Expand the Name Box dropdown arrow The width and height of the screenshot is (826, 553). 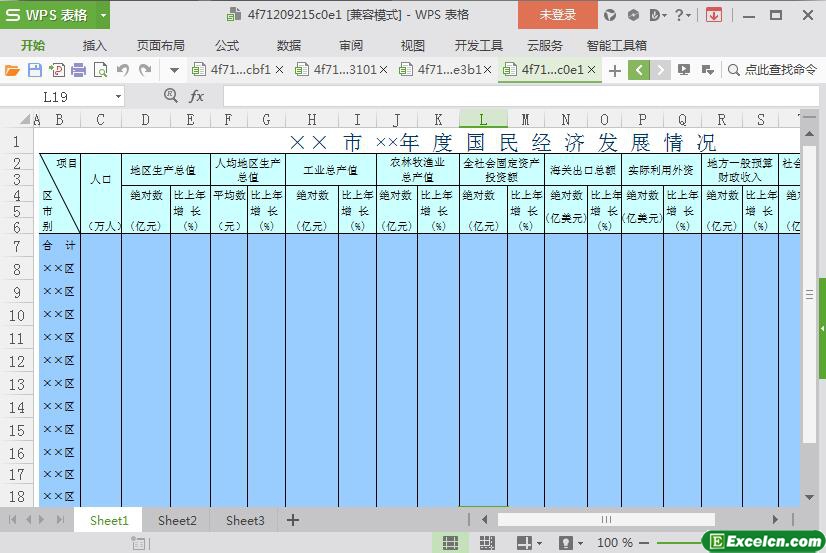[118, 96]
